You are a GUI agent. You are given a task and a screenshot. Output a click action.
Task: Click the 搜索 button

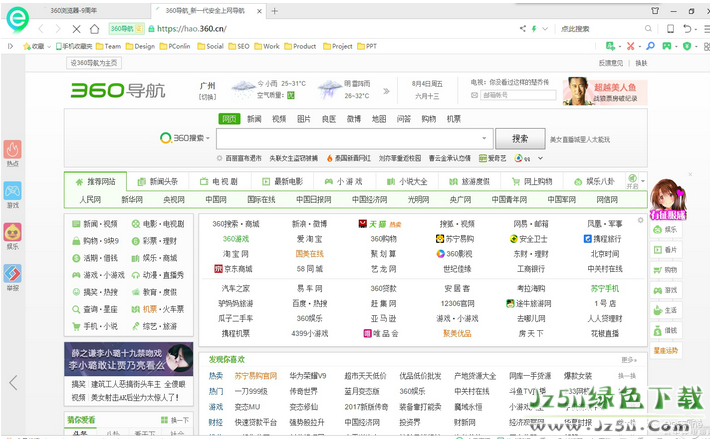pos(520,138)
